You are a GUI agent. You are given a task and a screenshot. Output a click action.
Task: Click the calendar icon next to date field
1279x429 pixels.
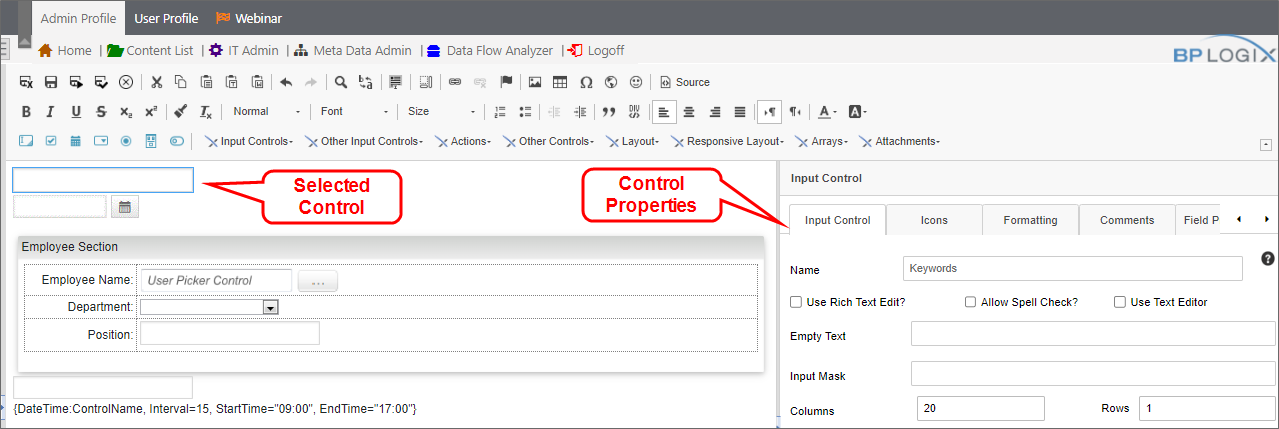(x=125, y=207)
